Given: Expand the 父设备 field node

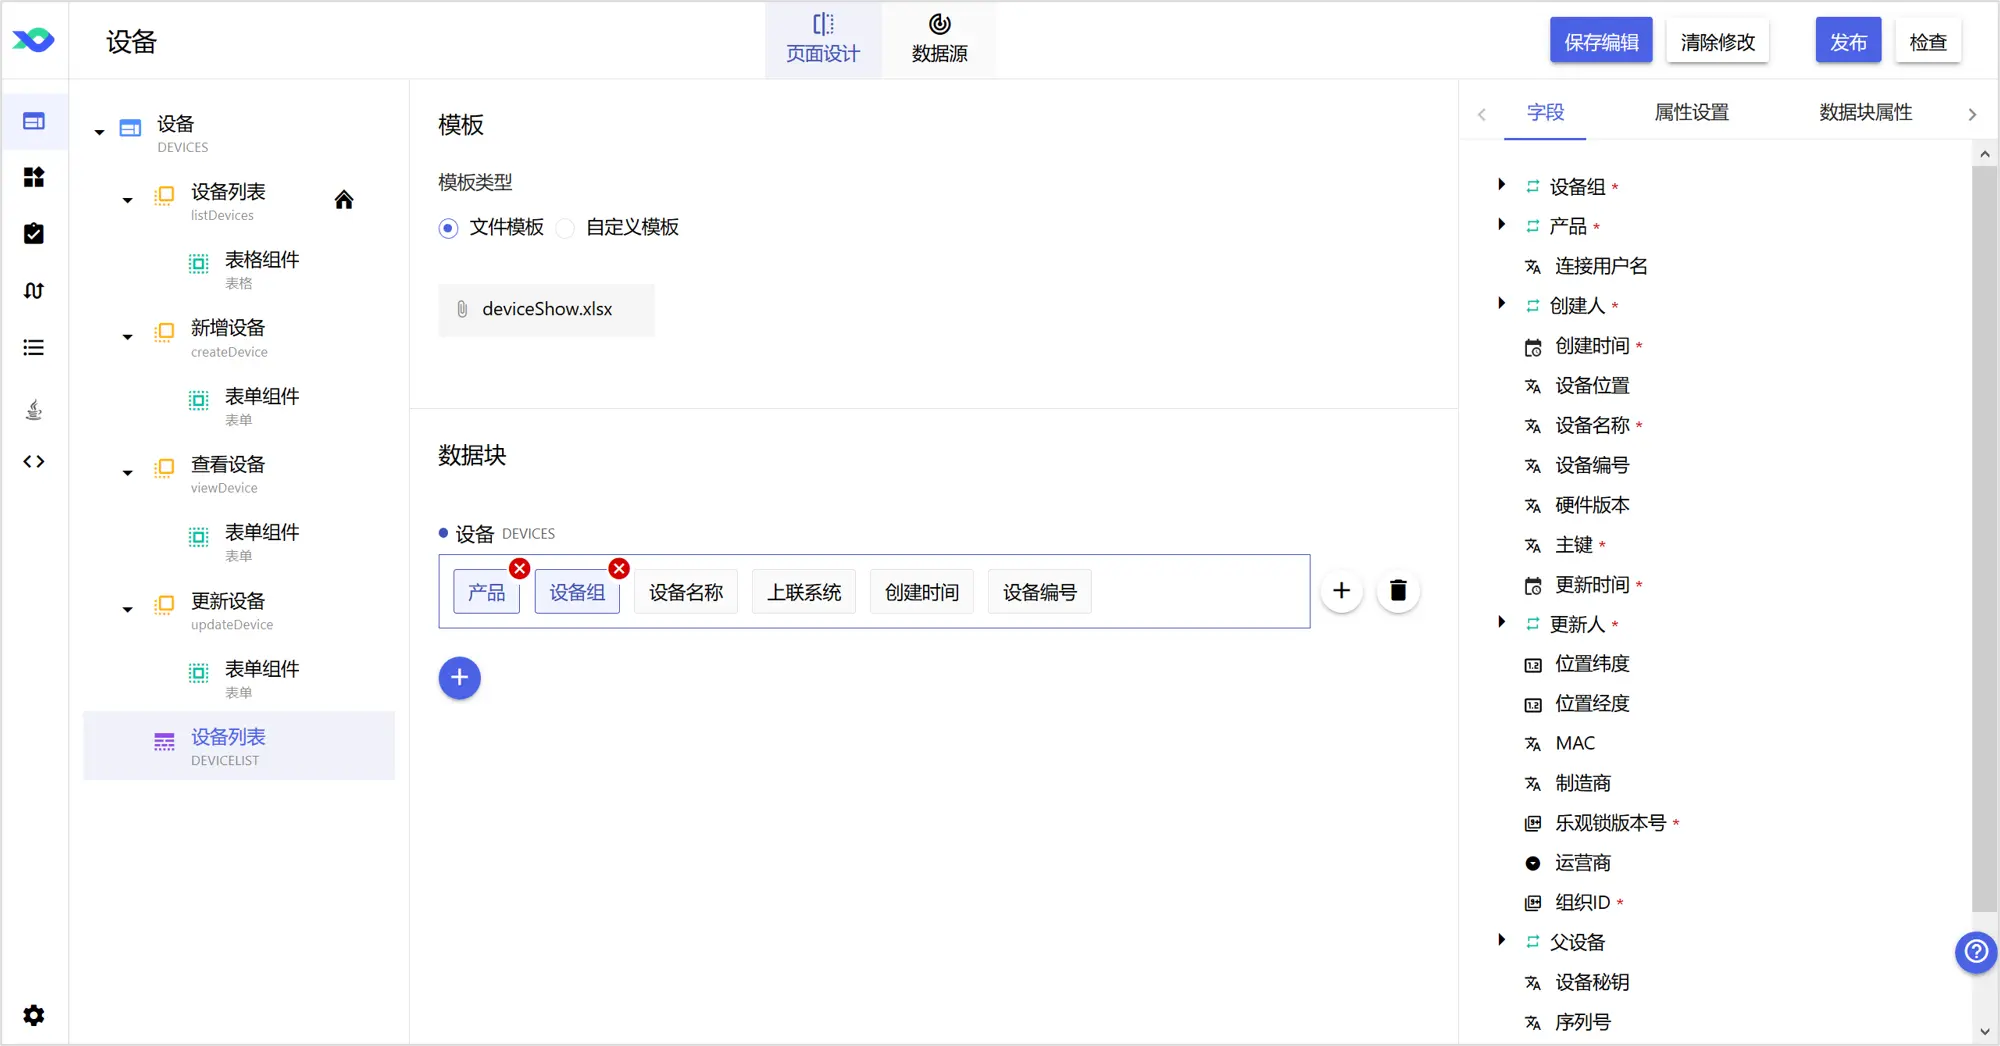Looking at the screenshot, I should click(x=1501, y=940).
